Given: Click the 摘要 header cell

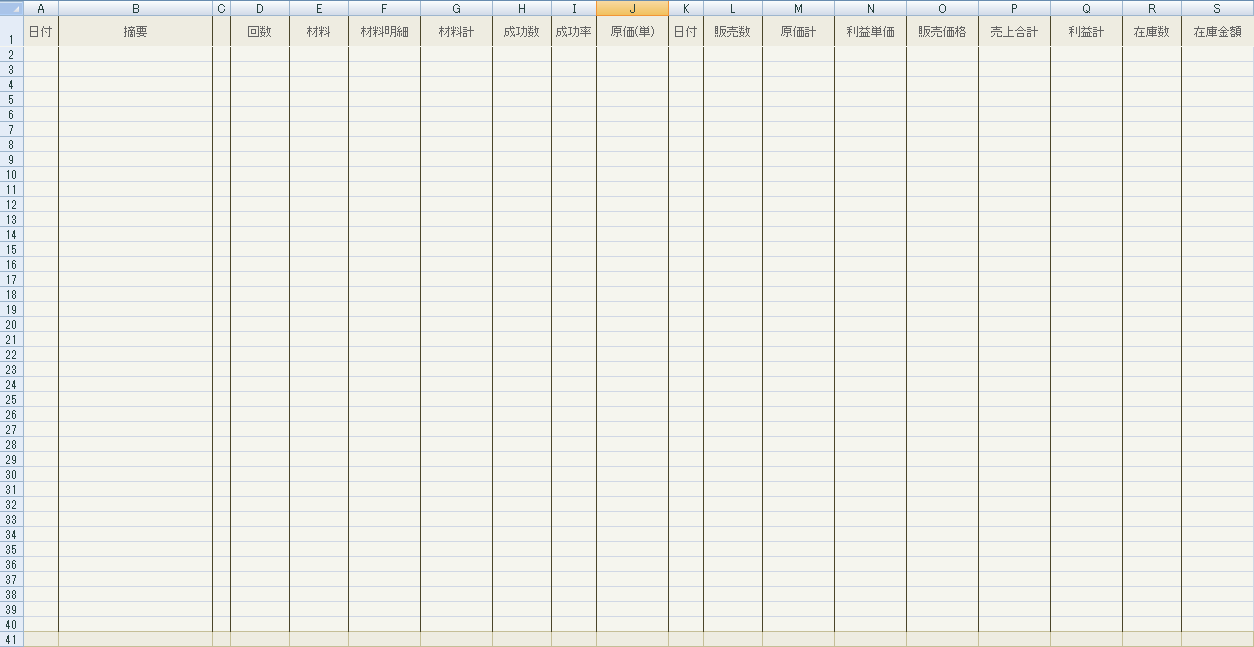Looking at the screenshot, I should [135, 31].
